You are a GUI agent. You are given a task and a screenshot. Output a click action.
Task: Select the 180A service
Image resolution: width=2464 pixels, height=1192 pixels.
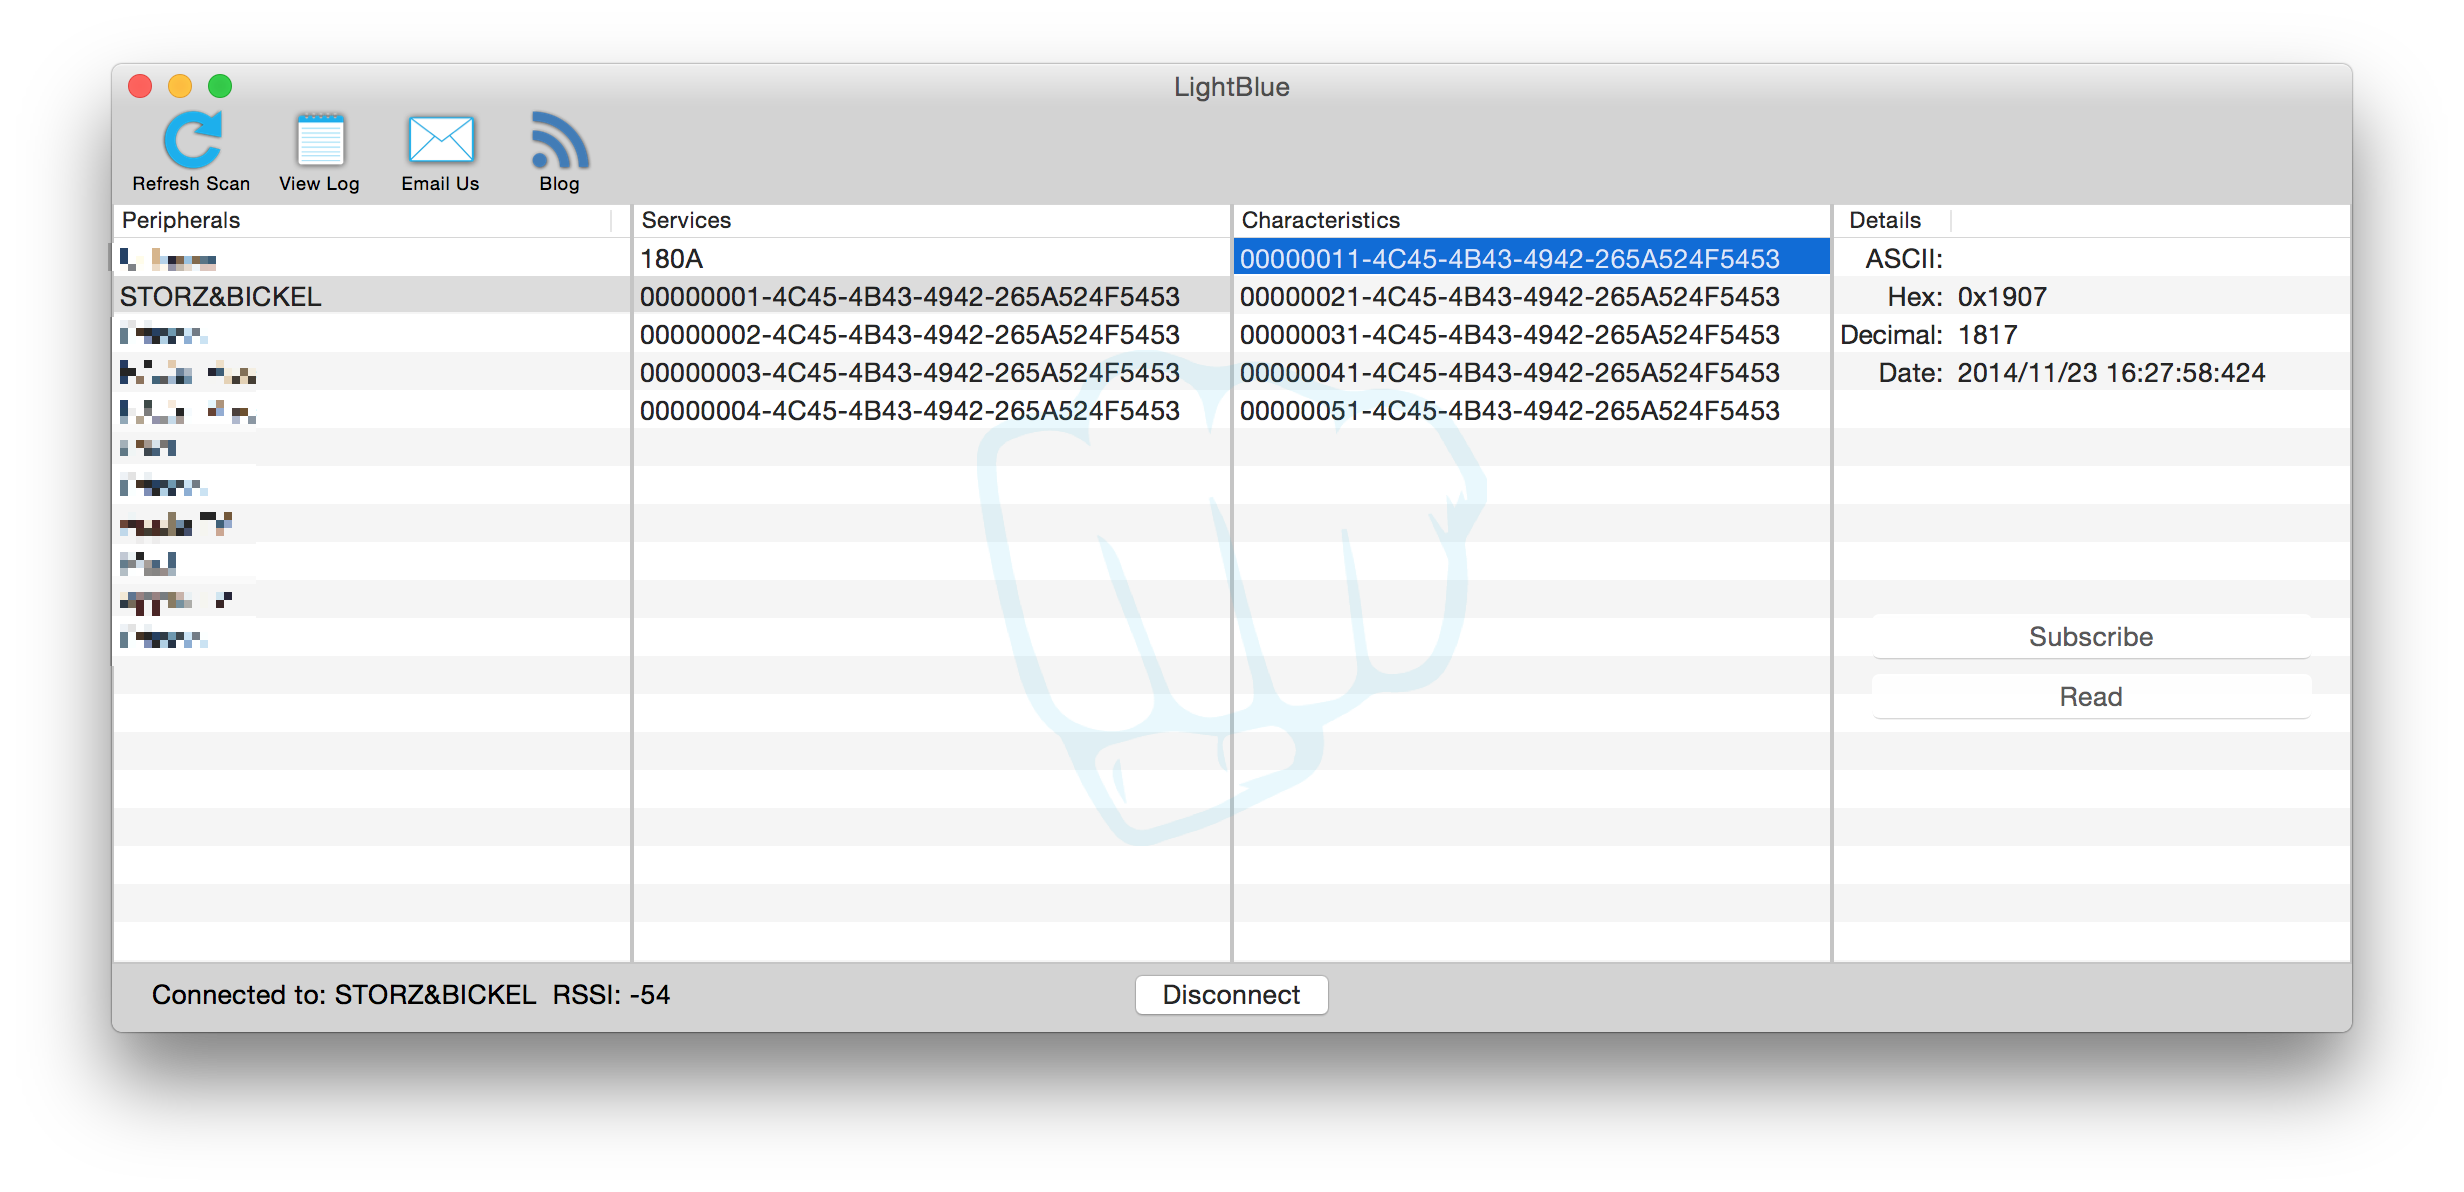pyautogui.click(x=931, y=259)
